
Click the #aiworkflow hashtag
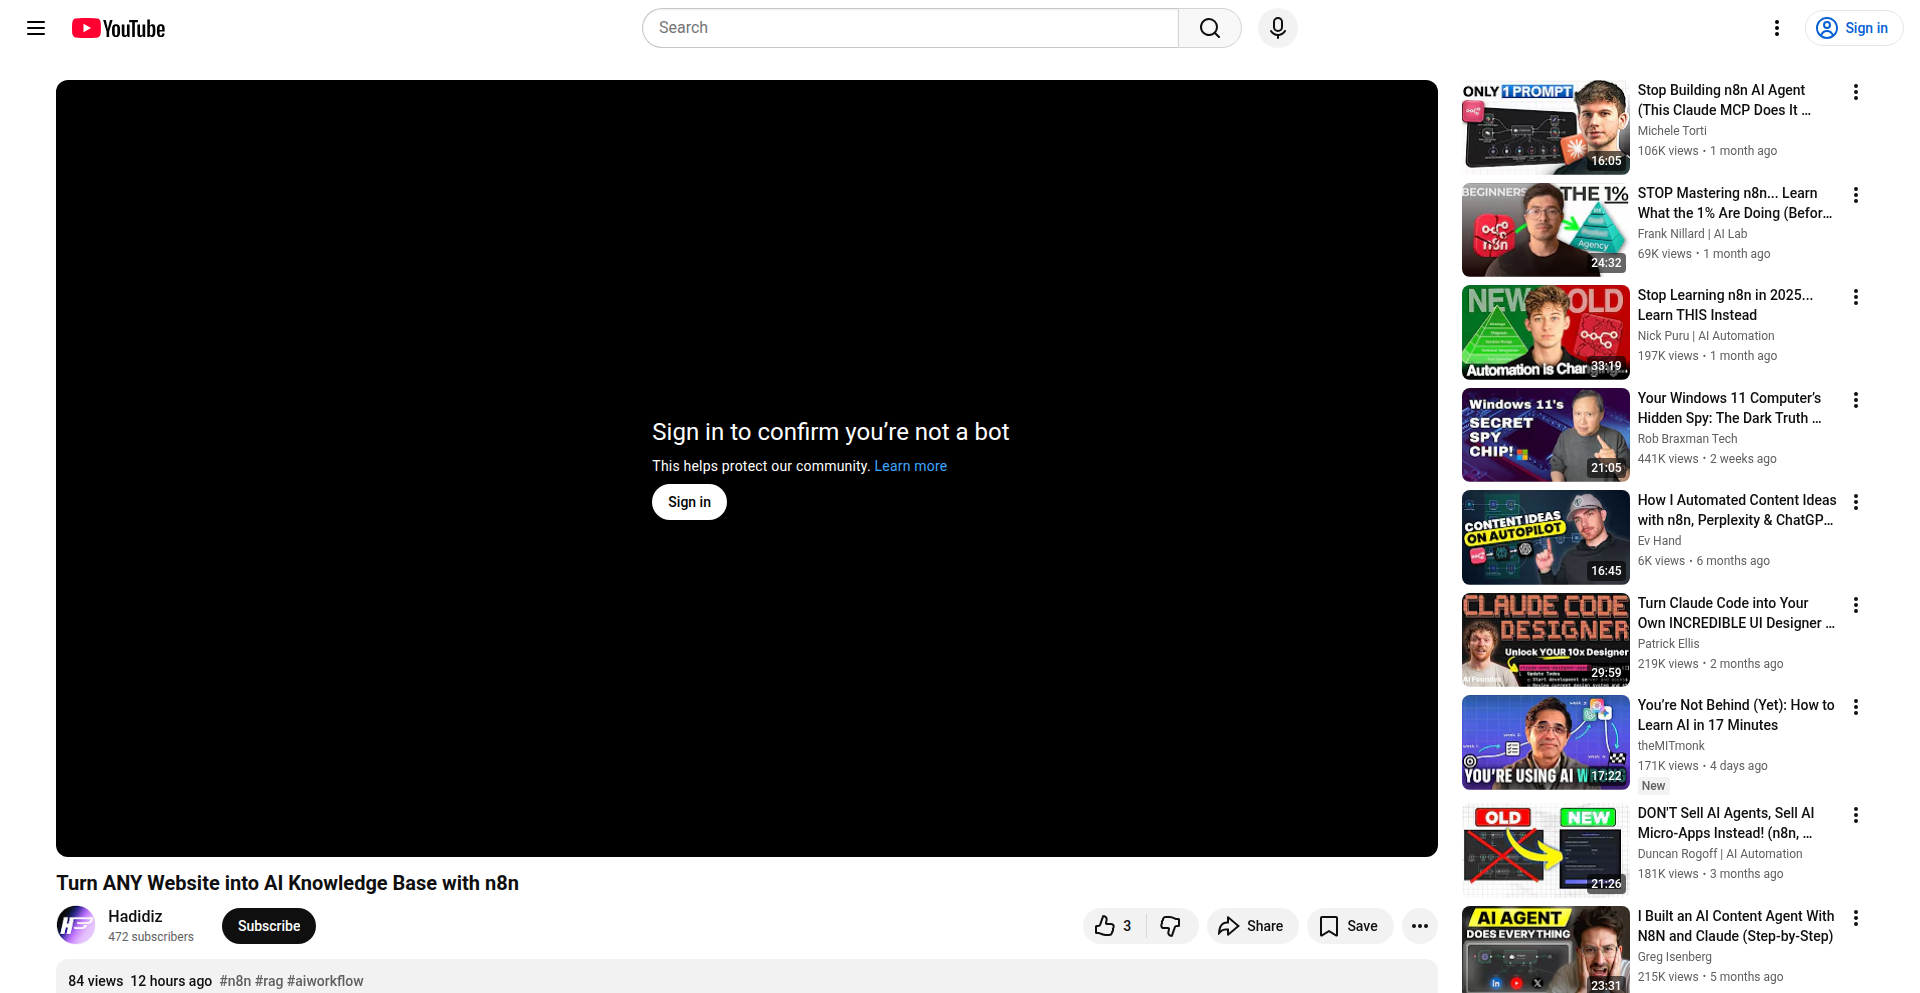click(x=325, y=981)
